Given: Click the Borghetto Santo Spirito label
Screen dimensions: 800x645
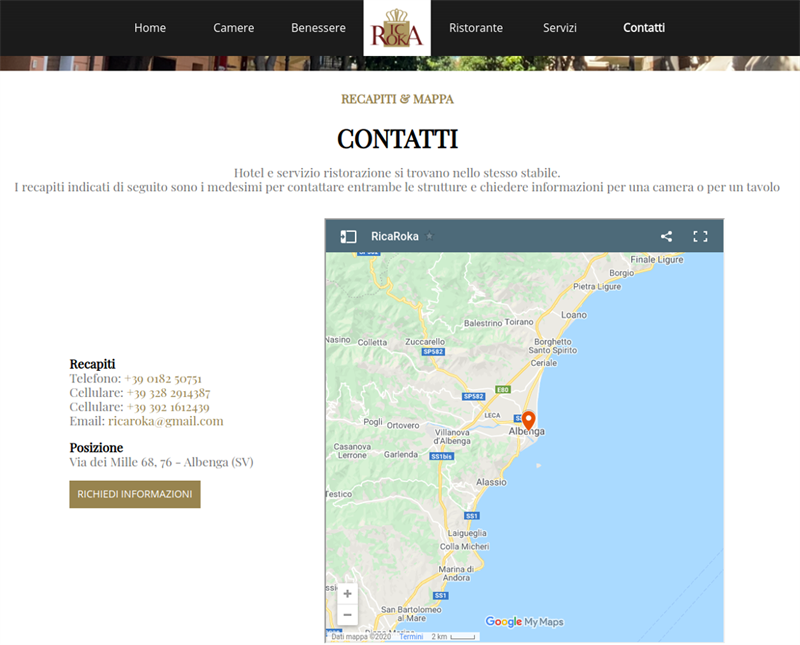Looking at the screenshot, I should [x=553, y=346].
